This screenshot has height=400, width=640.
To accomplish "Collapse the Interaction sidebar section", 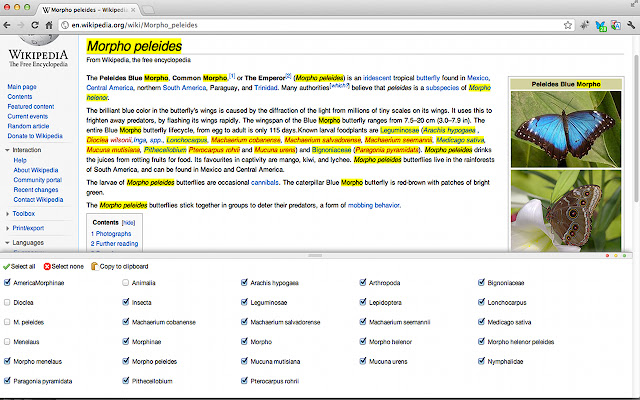I will pos(7,150).
